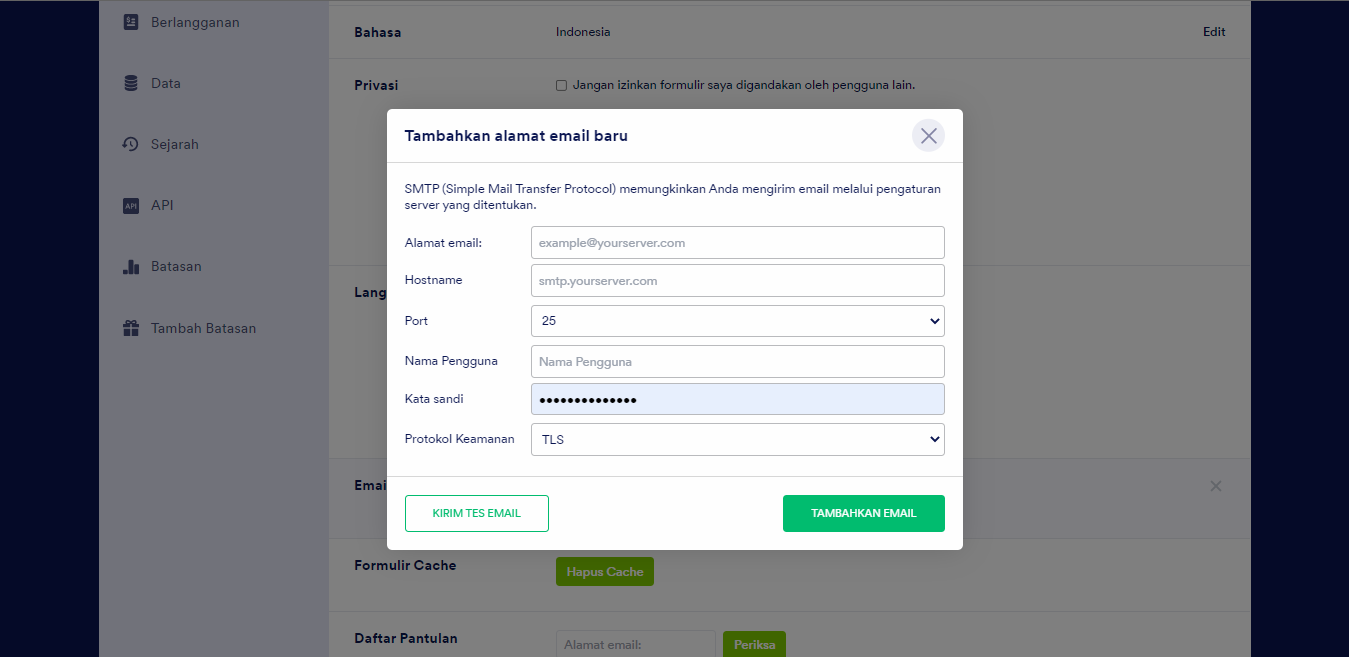1349x657 pixels.
Task: Click the Kata sandi password field
Action: click(737, 400)
